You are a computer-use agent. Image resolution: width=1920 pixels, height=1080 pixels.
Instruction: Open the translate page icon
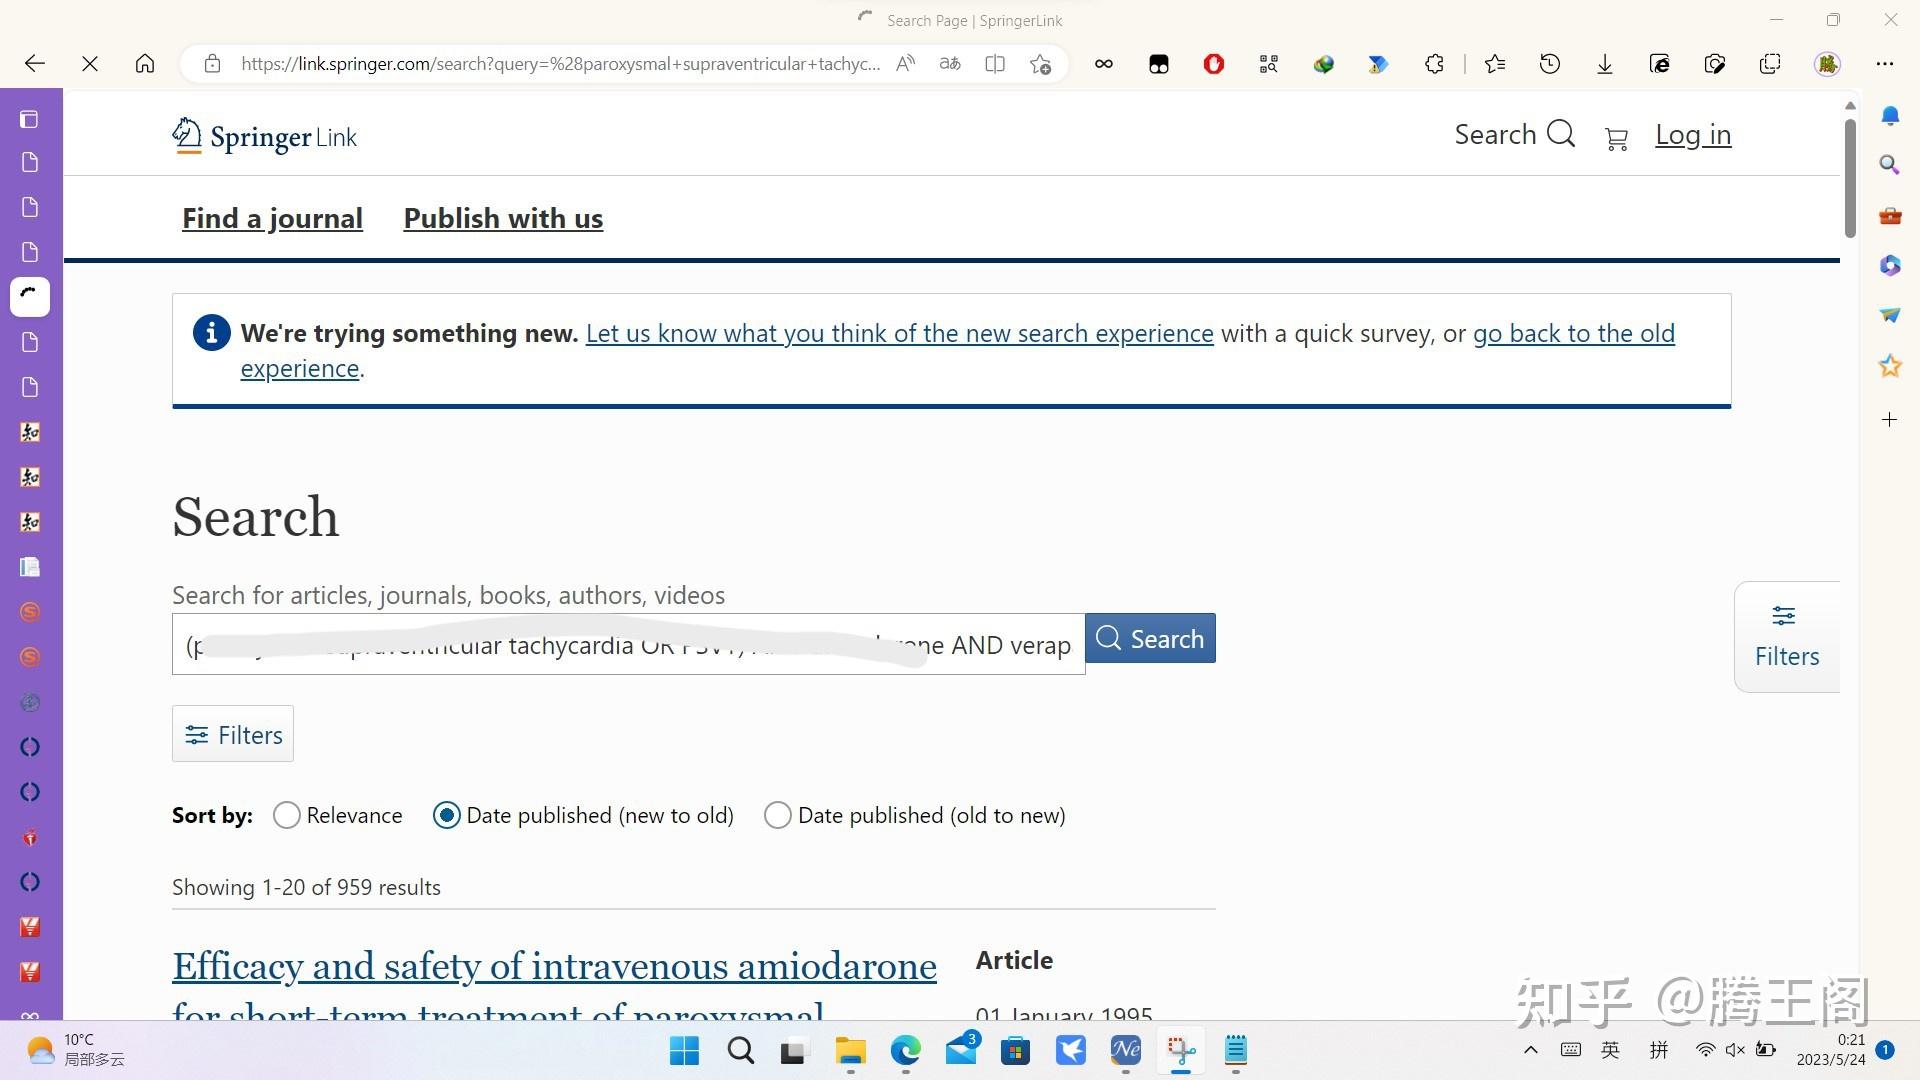point(950,64)
